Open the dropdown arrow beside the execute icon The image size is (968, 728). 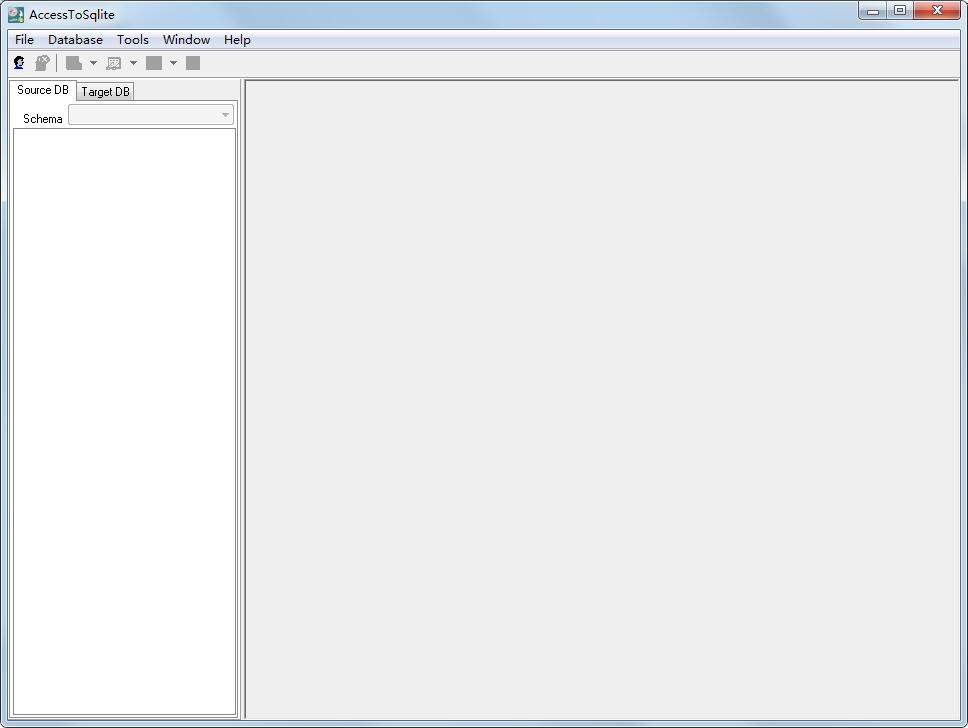pos(173,62)
